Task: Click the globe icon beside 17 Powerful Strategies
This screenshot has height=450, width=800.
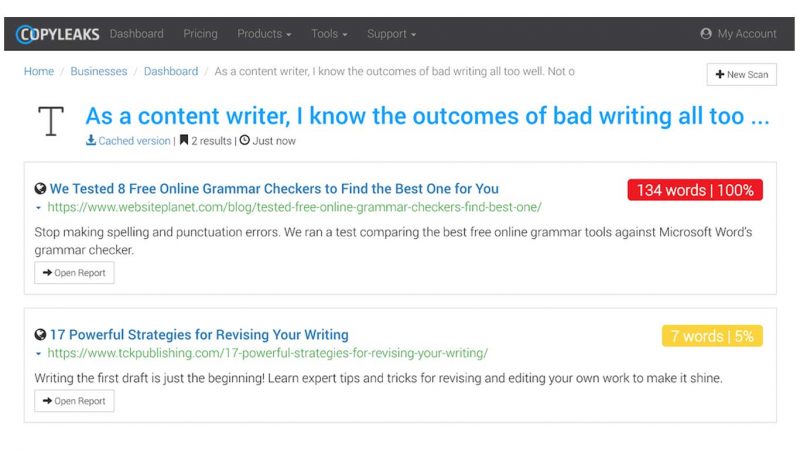Action: pos(40,335)
